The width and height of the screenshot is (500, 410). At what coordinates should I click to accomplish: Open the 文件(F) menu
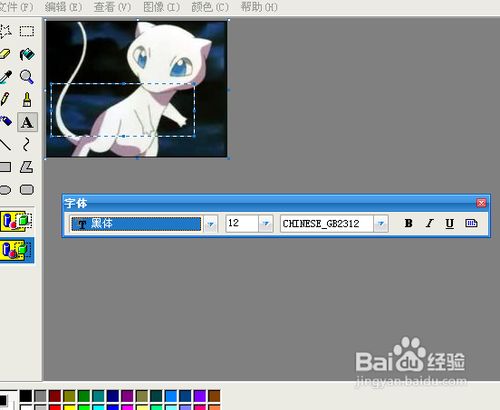(x=16, y=7)
